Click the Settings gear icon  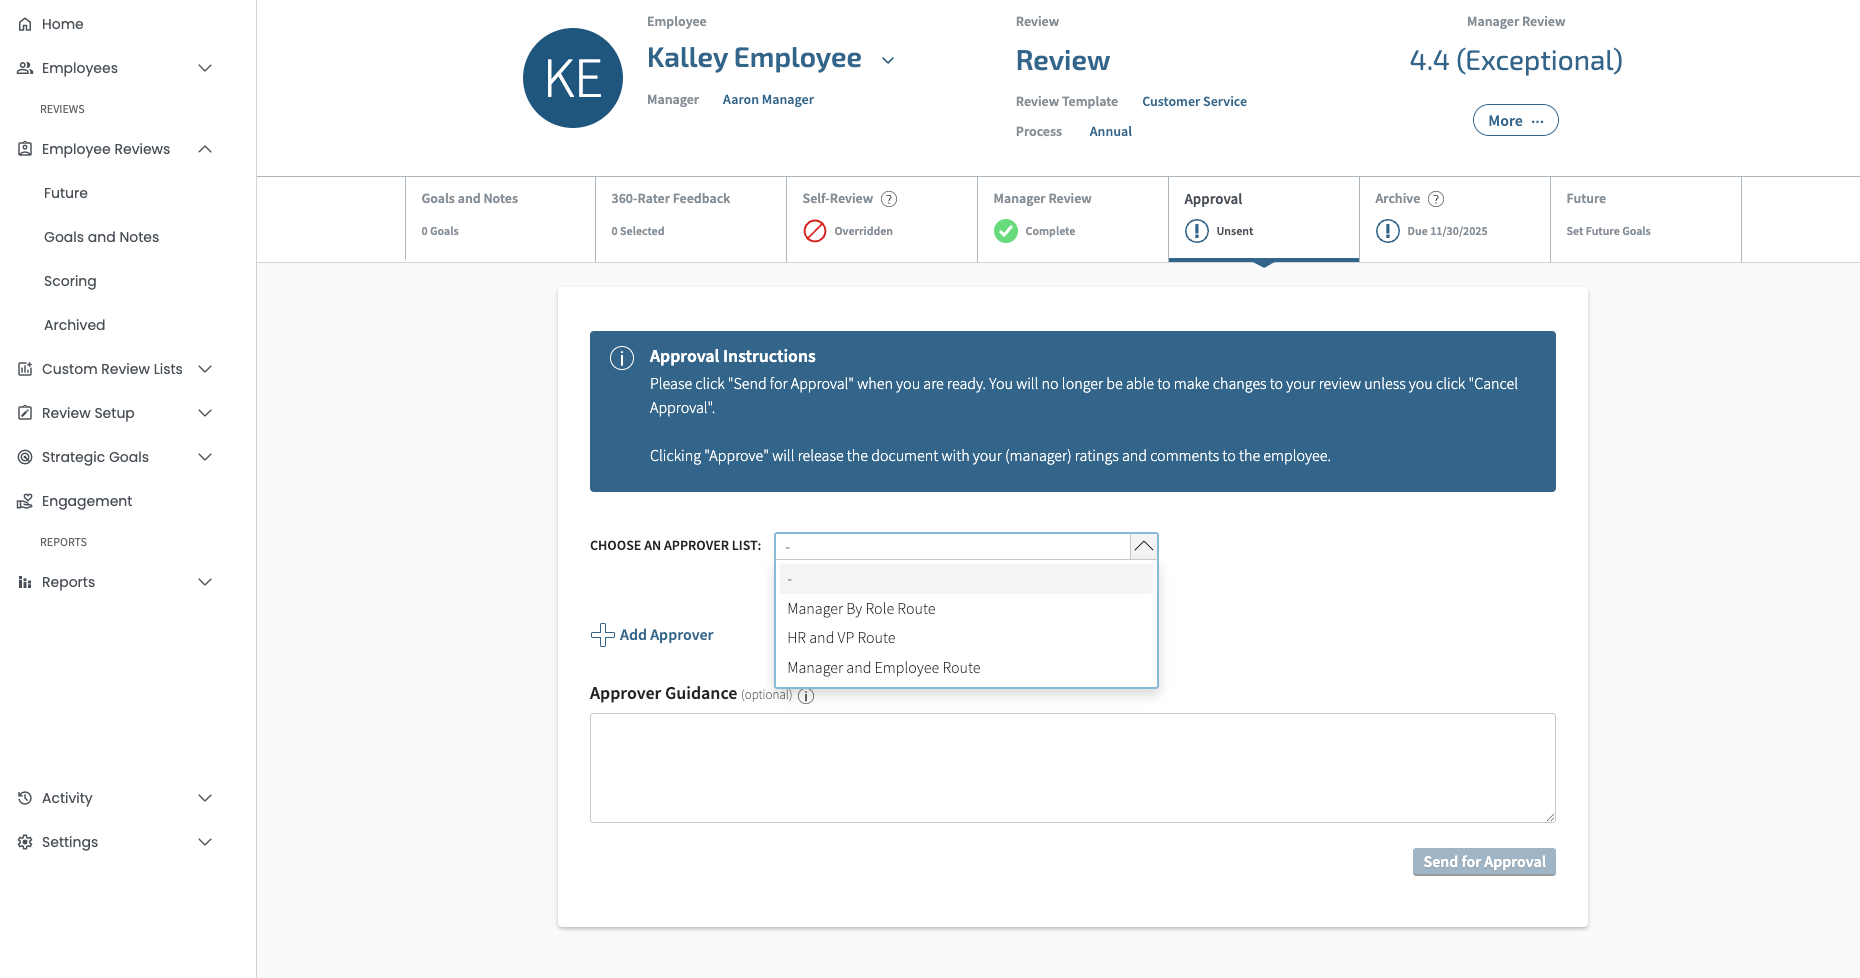coord(25,842)
